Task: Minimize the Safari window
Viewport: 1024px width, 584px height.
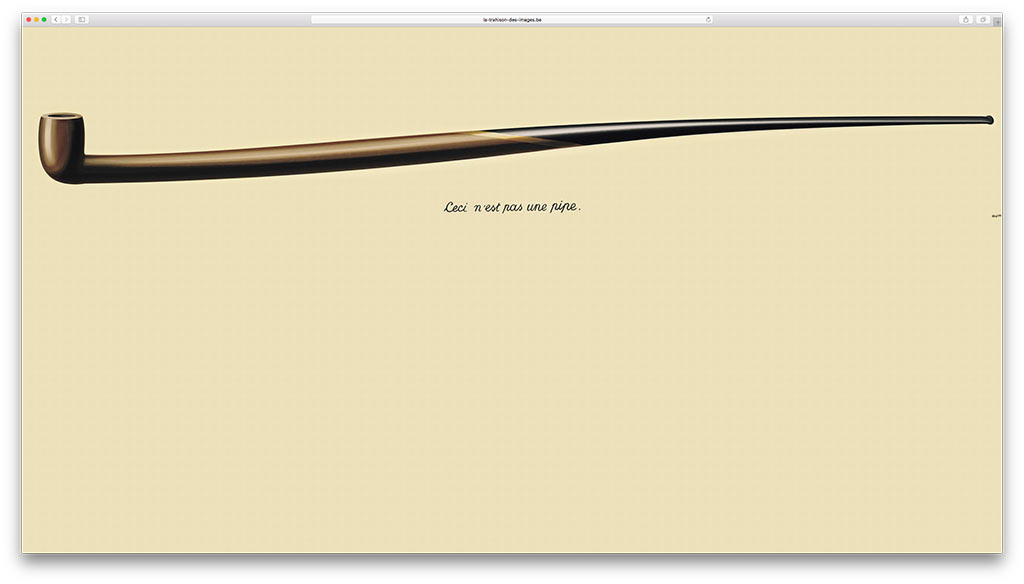Action: 36,19
